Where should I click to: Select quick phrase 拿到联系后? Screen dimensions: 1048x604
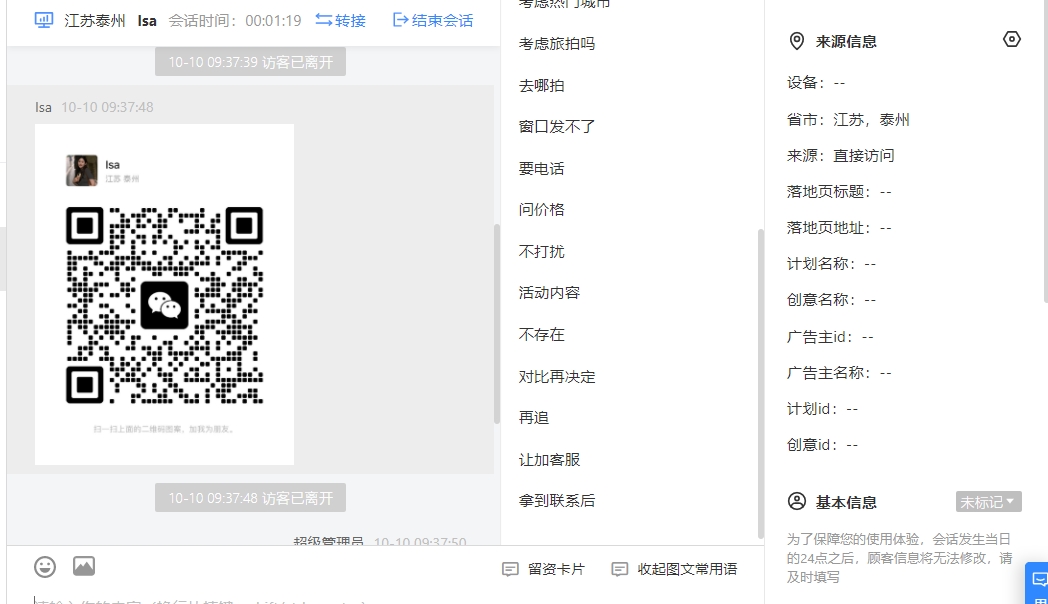557,501
